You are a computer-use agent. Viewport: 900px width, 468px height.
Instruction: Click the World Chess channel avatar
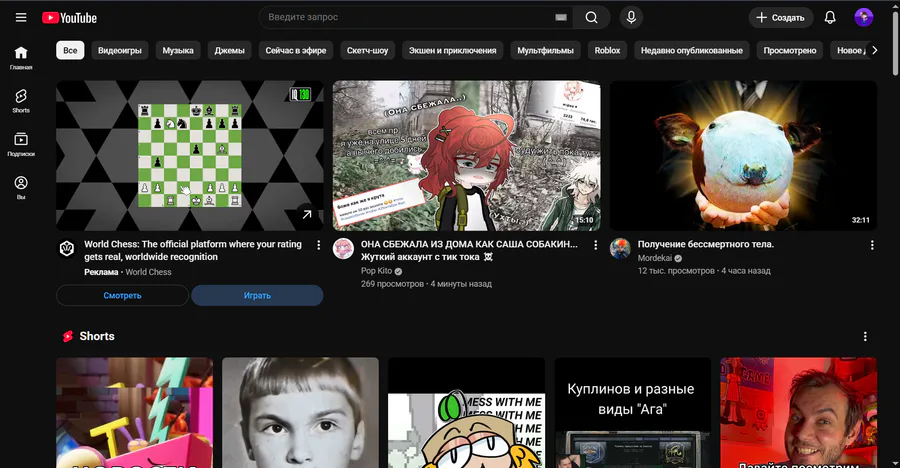pyautogui.click(x=67, y=249)
